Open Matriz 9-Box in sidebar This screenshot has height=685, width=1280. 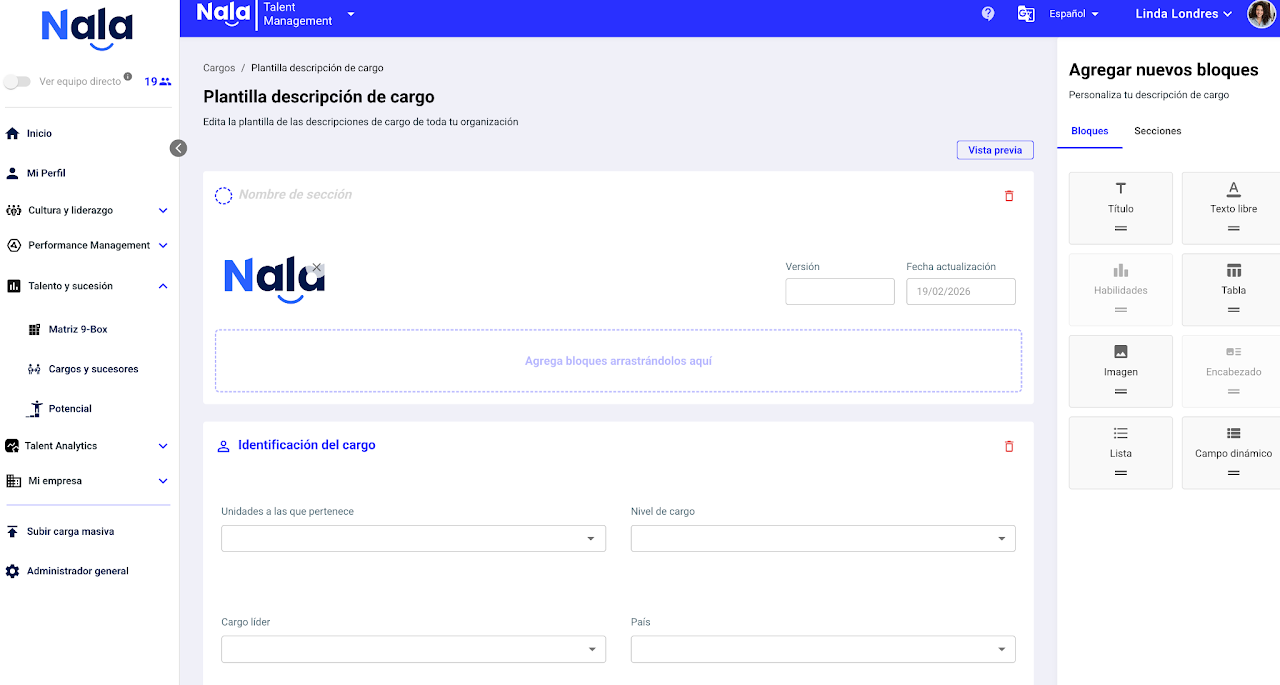click(77, 329)
